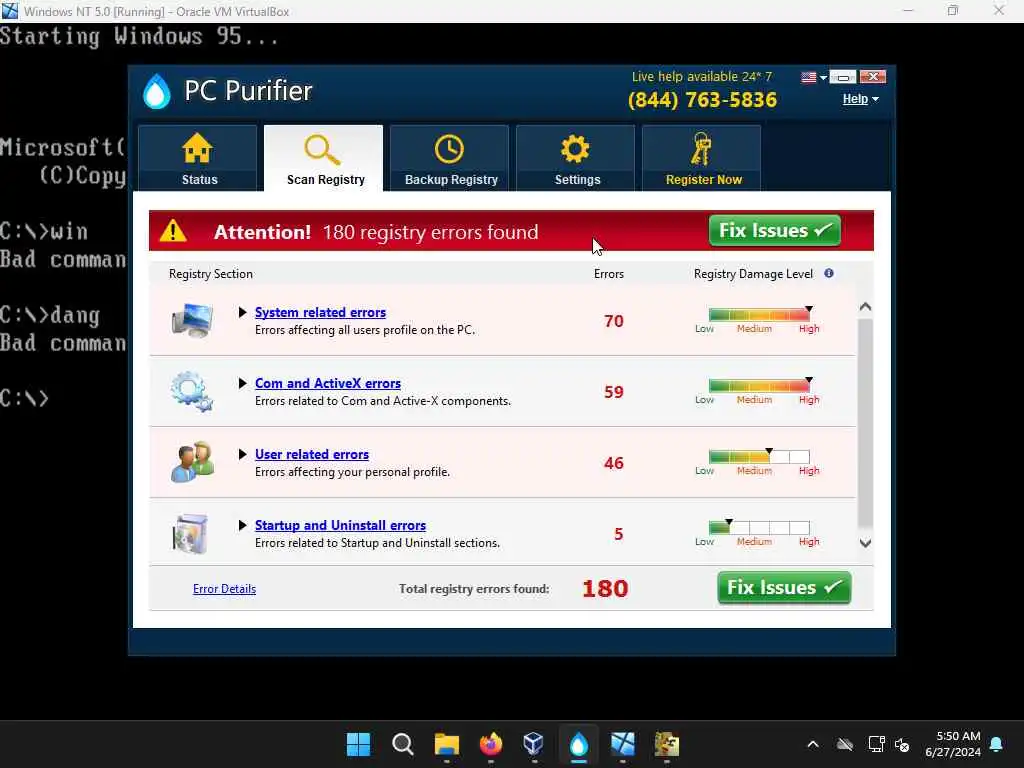Click the Backup Registry clock icon
Screen dimensions: 1024x768
(449, 150)
